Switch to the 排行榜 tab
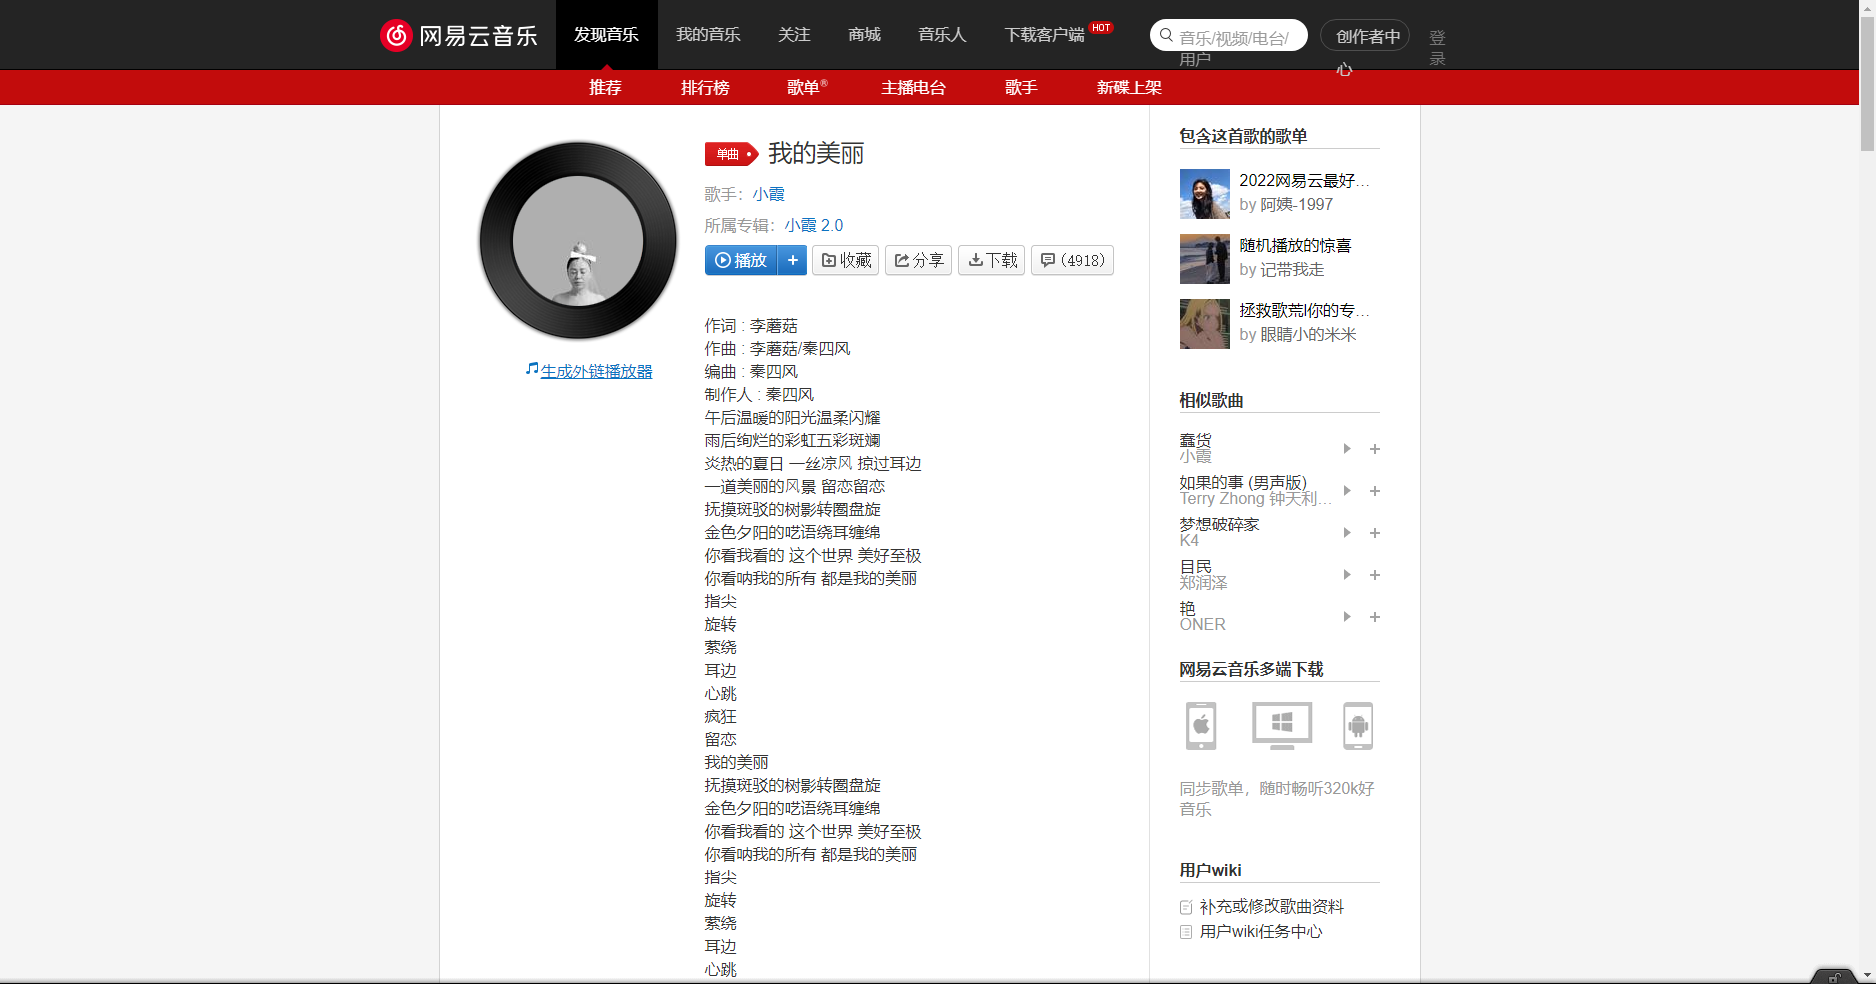1876x984 pixels. tap(705, 87)
